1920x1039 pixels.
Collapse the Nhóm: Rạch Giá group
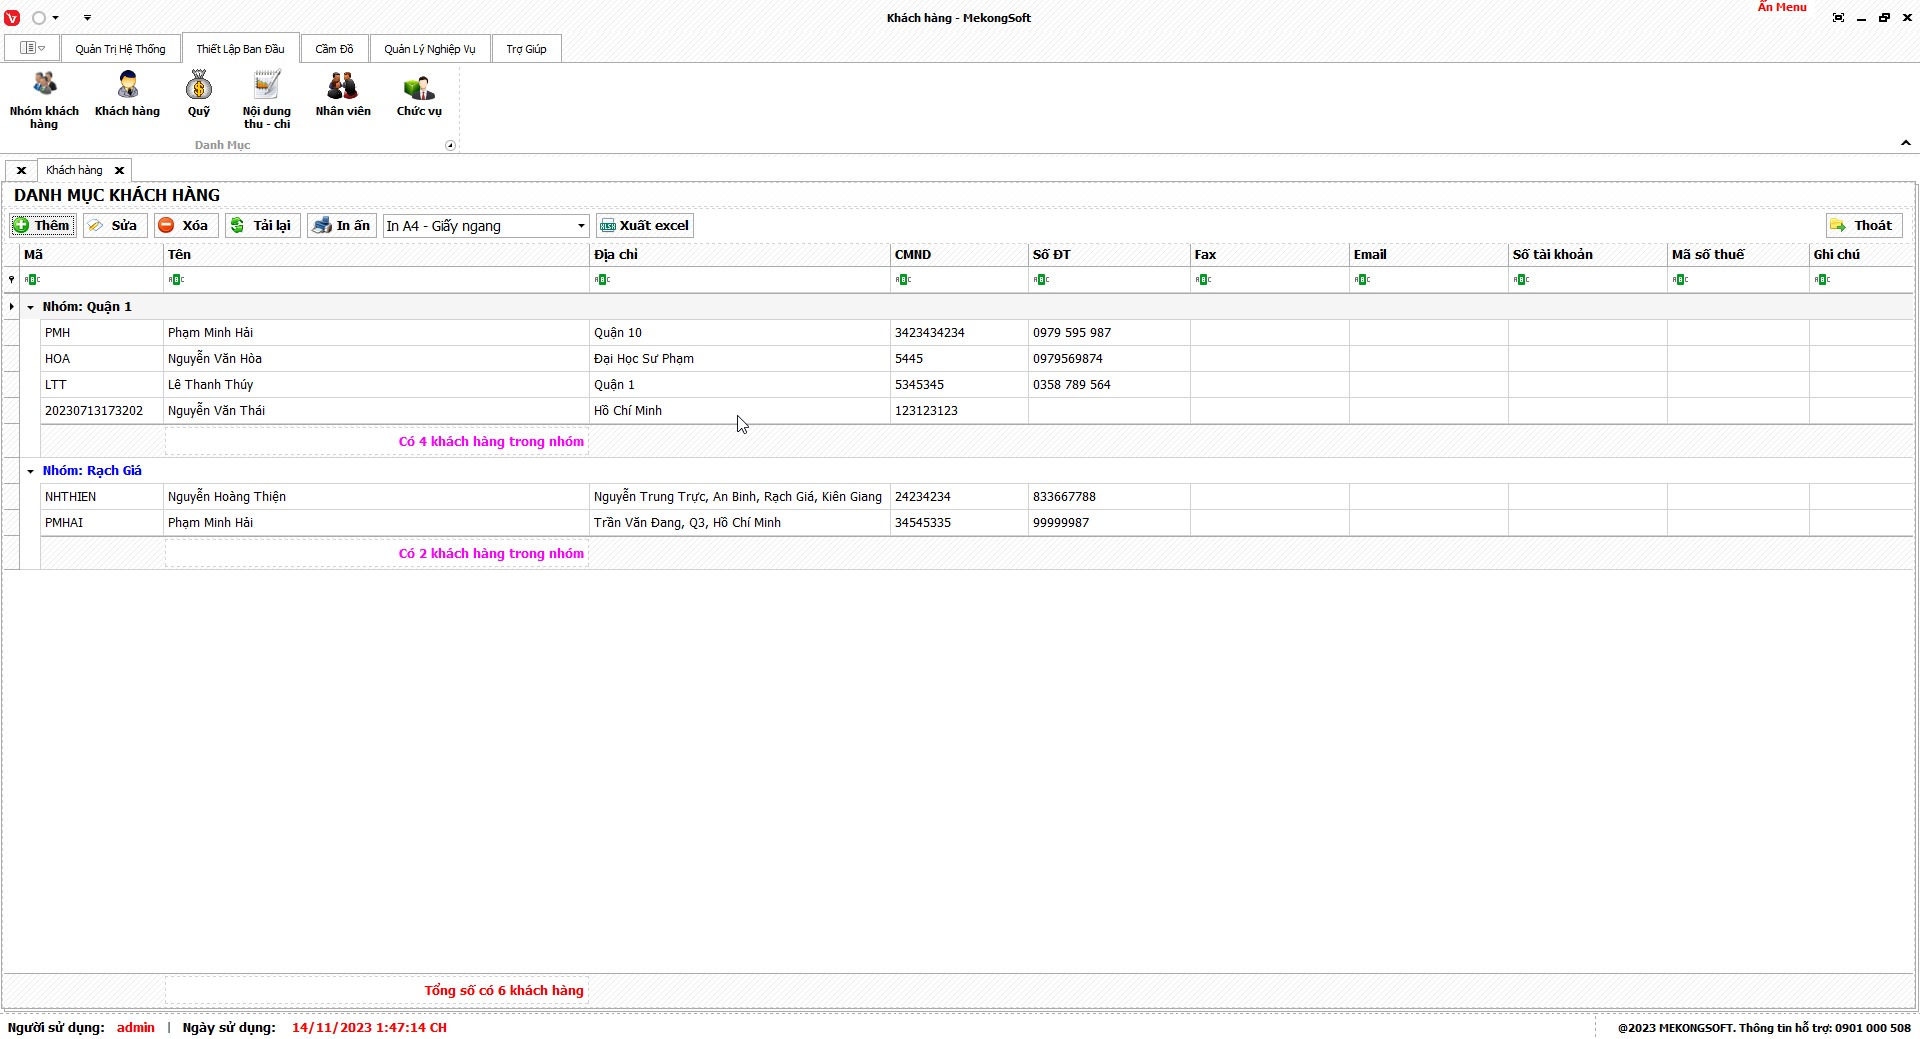pyautogui.click(x=31, y=471)
